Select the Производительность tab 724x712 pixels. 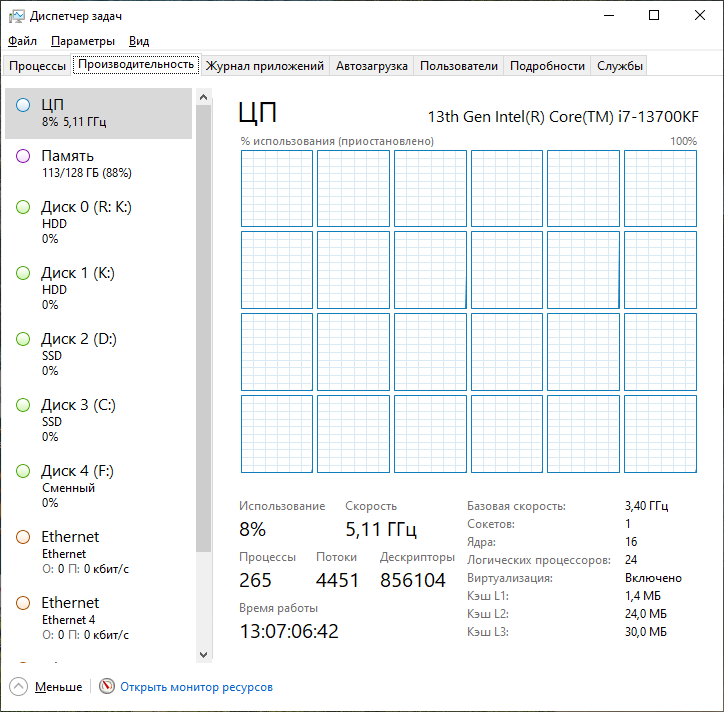tap(136, 64)
